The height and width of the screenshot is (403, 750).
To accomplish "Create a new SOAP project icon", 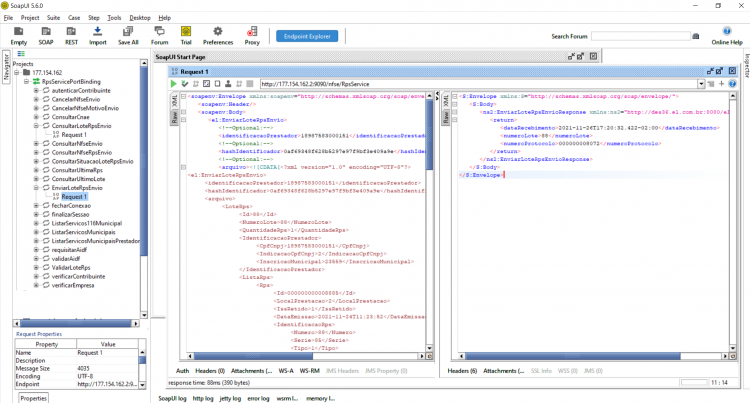I will (46, 32).
